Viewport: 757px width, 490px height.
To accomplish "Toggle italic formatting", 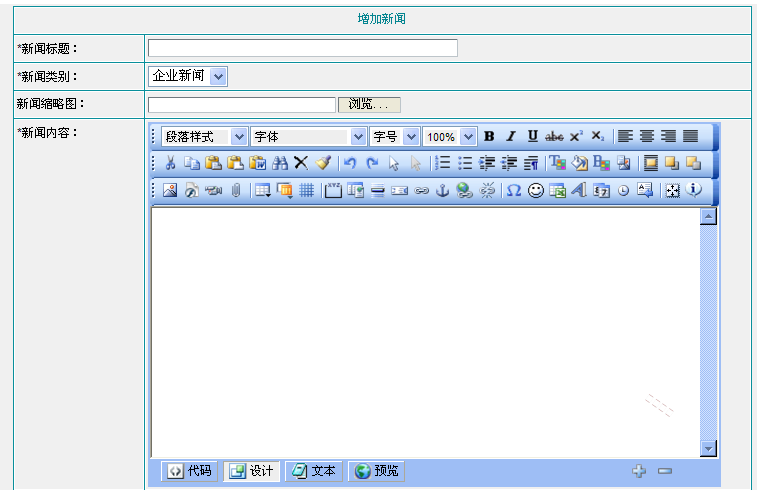I will point(511,136).
